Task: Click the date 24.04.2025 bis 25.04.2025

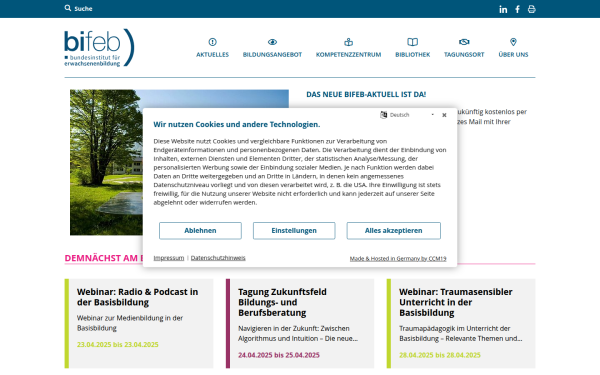Action: [x=279, y=355]
